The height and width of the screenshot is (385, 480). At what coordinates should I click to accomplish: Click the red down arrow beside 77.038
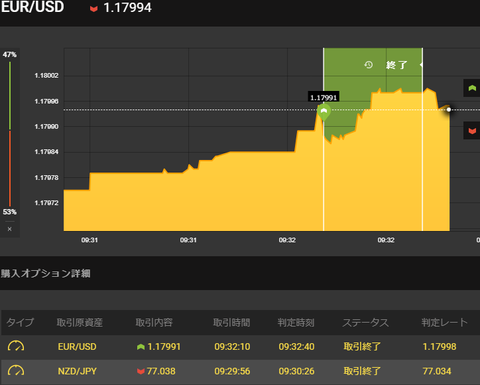[x=141, y=371]
